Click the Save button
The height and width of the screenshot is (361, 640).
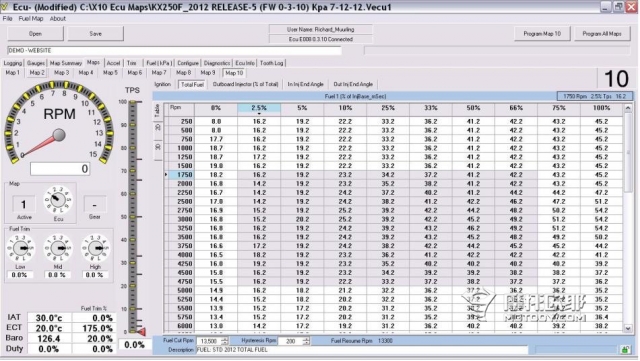[x=96, y=34]
